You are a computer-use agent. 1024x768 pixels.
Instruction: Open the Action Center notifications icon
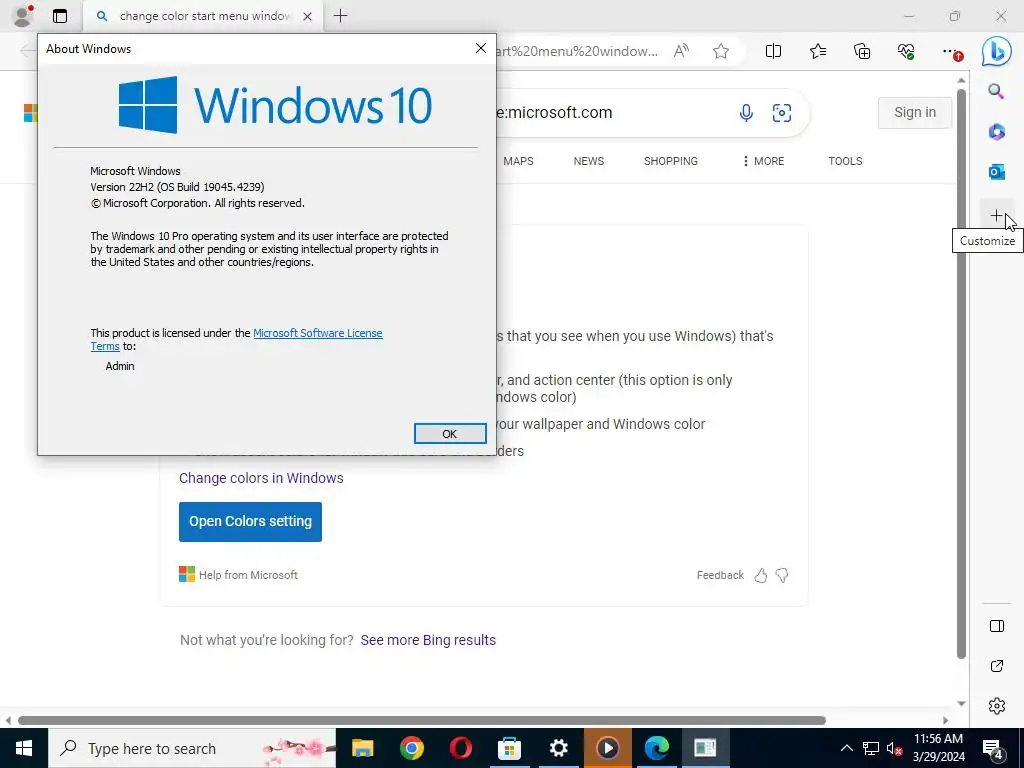(x=993, y=748)
